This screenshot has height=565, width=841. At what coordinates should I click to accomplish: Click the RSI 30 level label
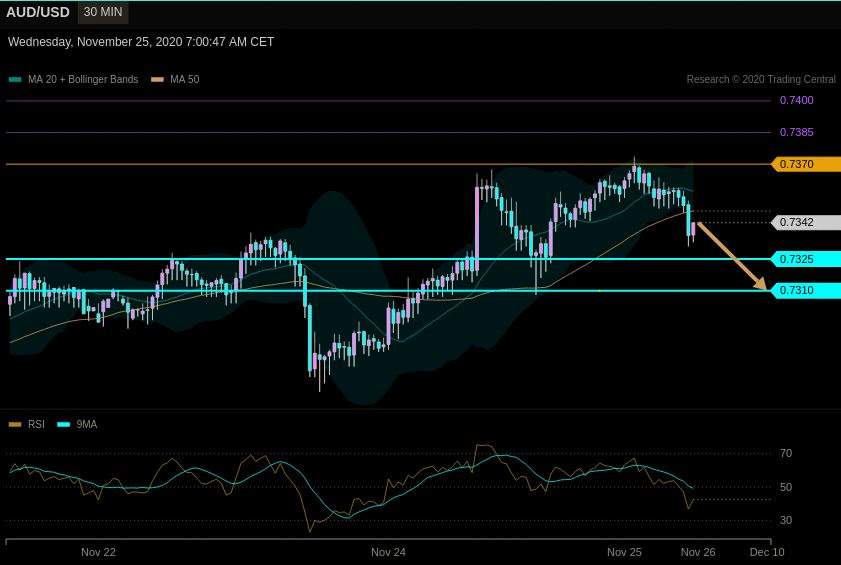pos(786,520)
